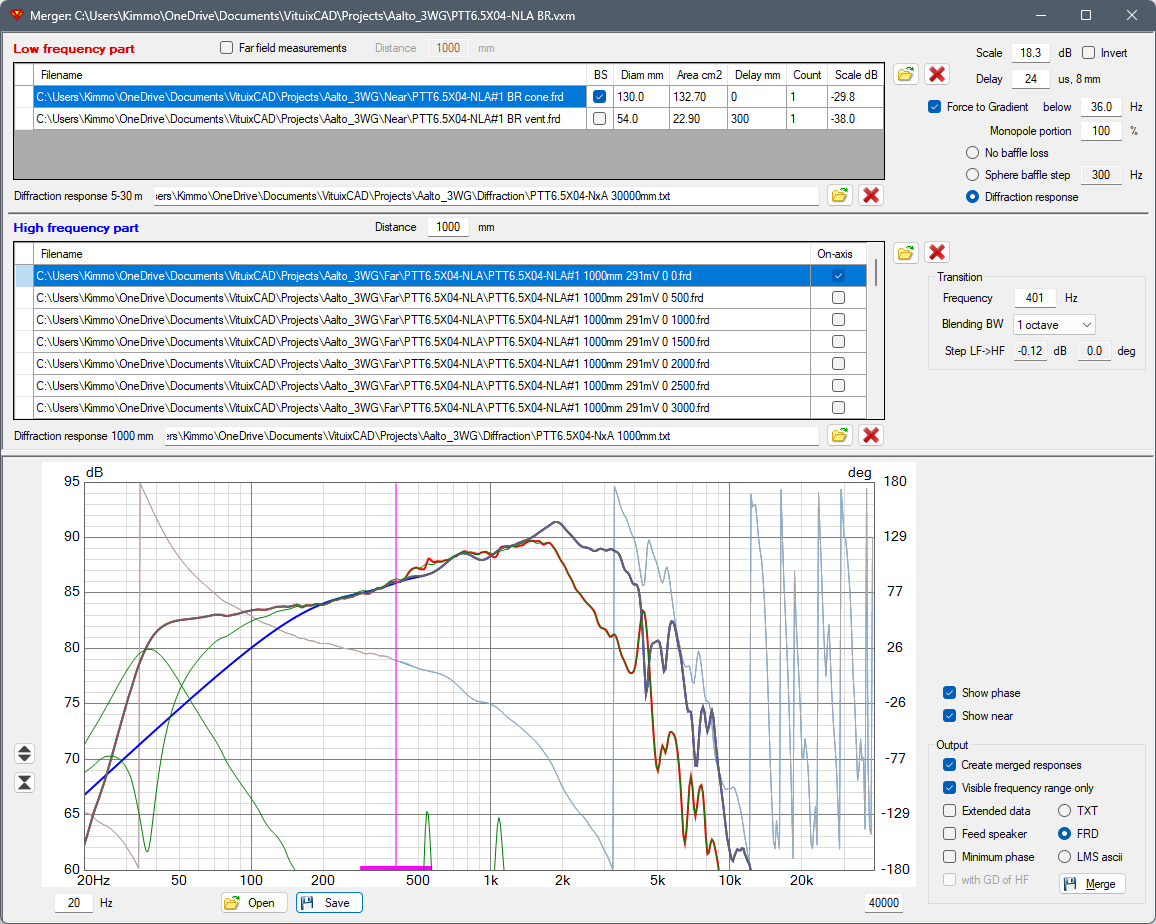Image resolution: width=1156 pixels, height=924 pixels.
Task: Click the chart vertical zoom arrows icon
Action: point(24,753)
